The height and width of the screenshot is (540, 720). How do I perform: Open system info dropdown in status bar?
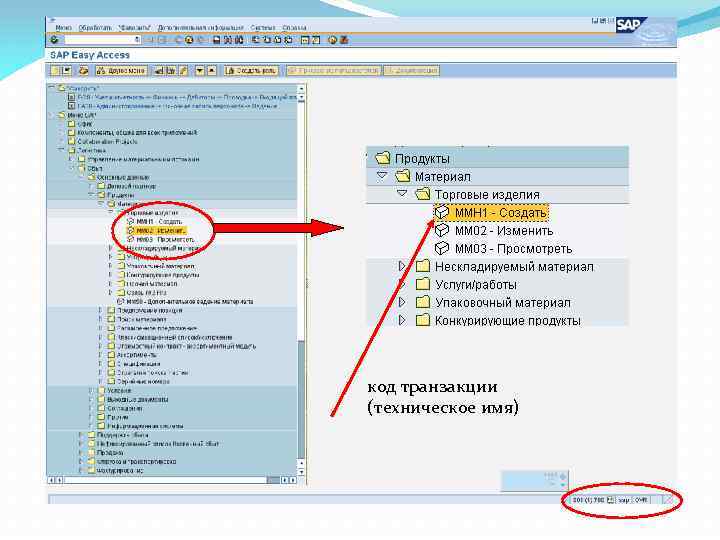click(611, 500)
